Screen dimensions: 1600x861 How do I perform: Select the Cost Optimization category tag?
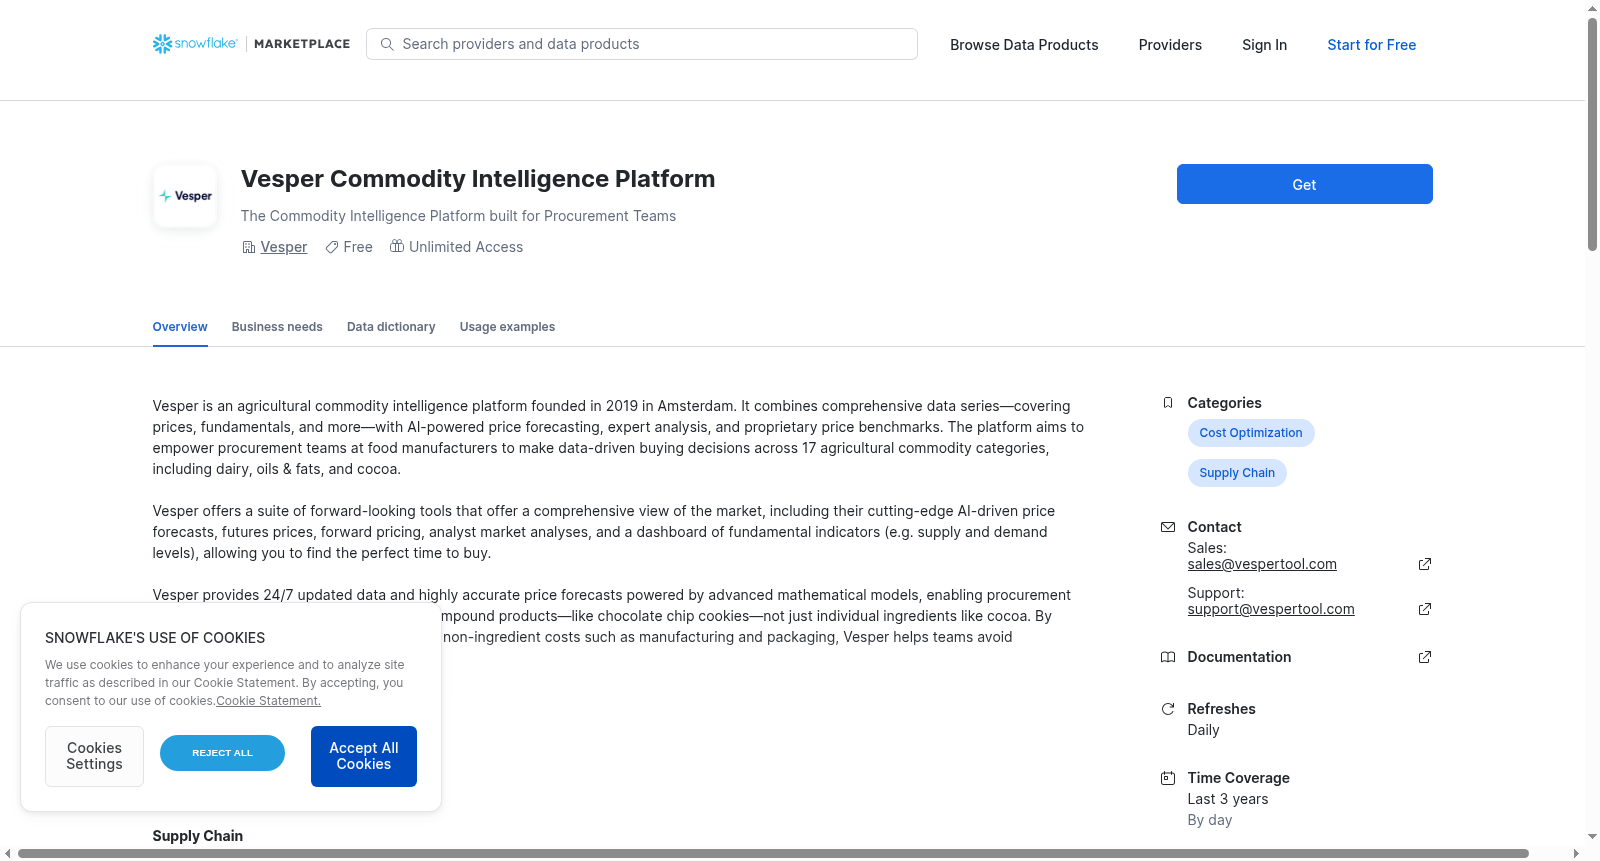pos(1251,433)
